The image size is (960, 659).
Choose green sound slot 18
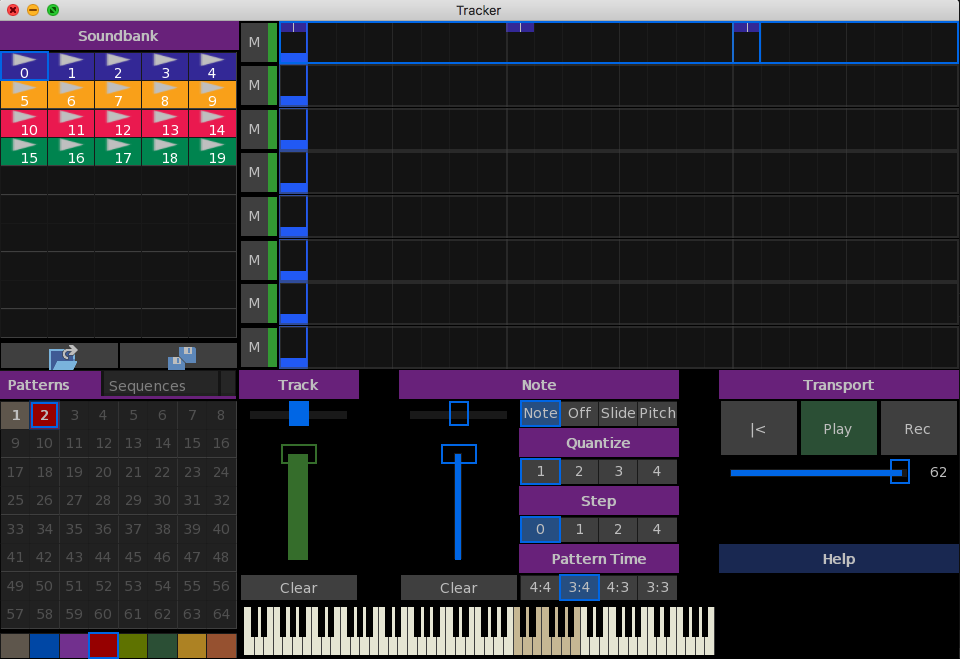pos(166,151)
